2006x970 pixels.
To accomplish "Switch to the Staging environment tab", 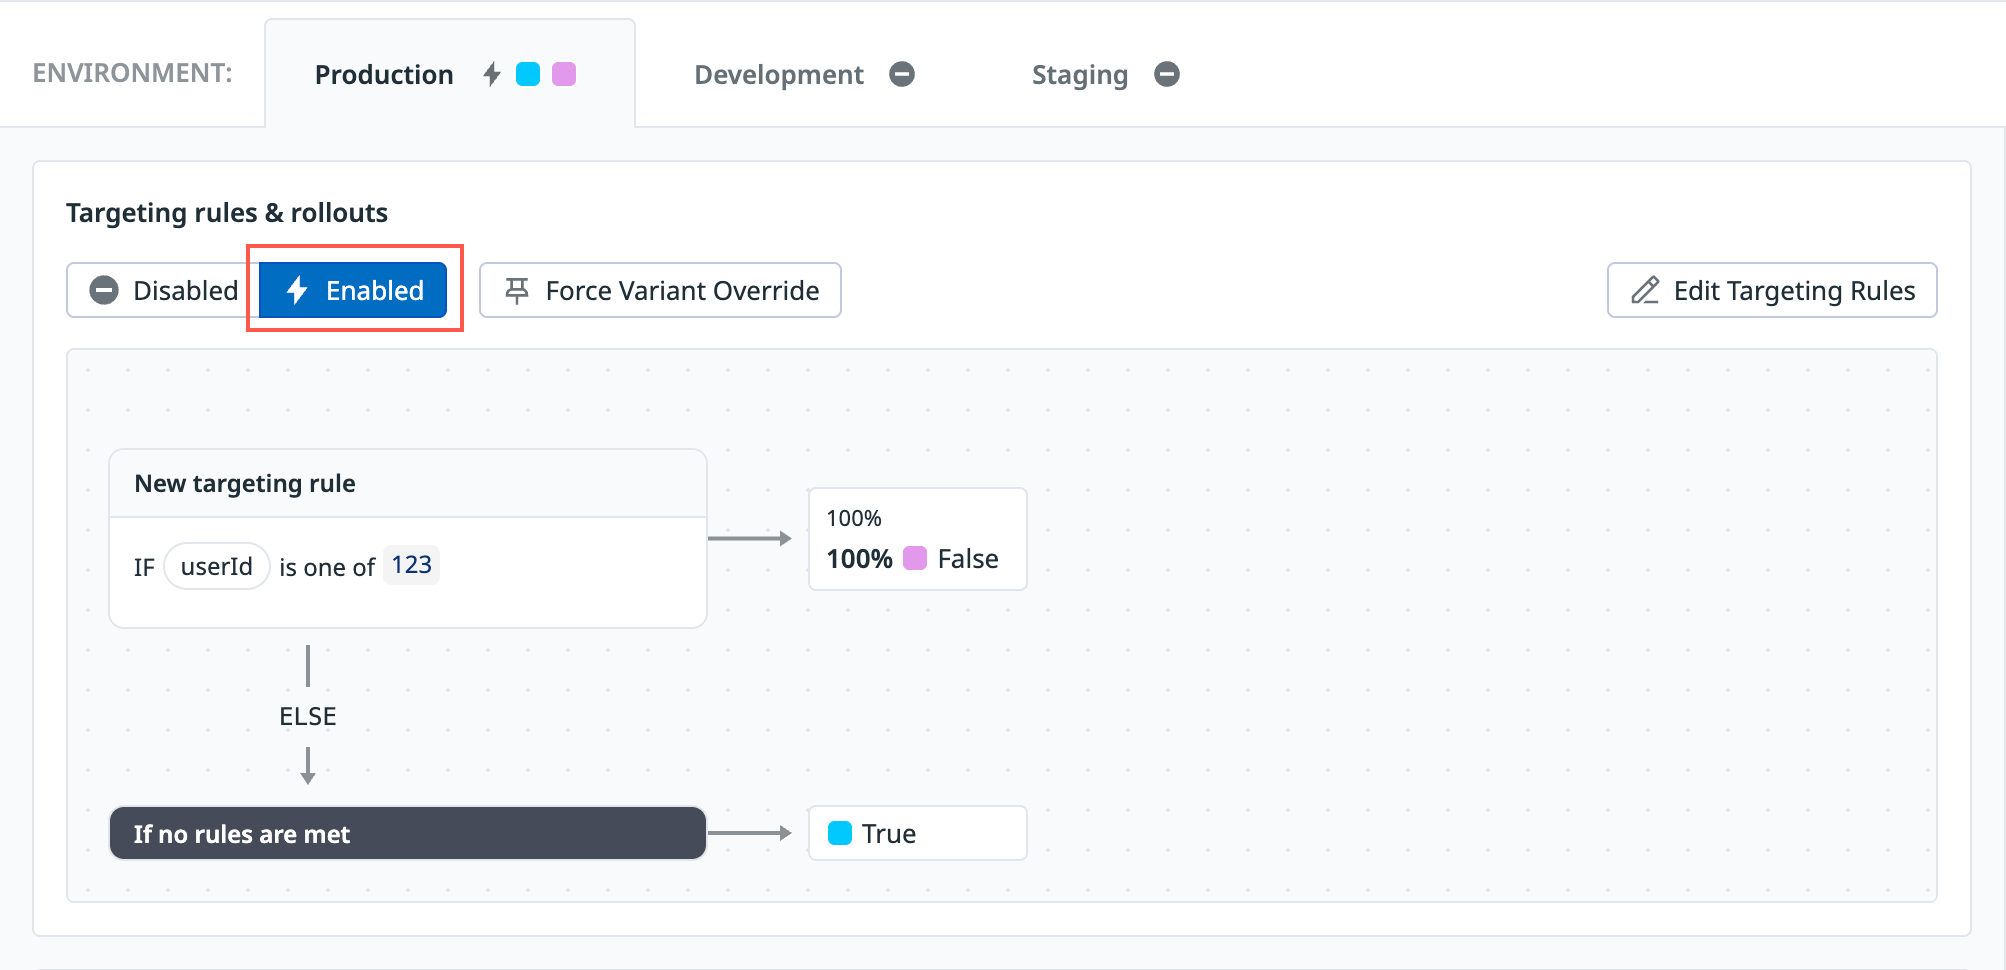I will [1079, 75].
